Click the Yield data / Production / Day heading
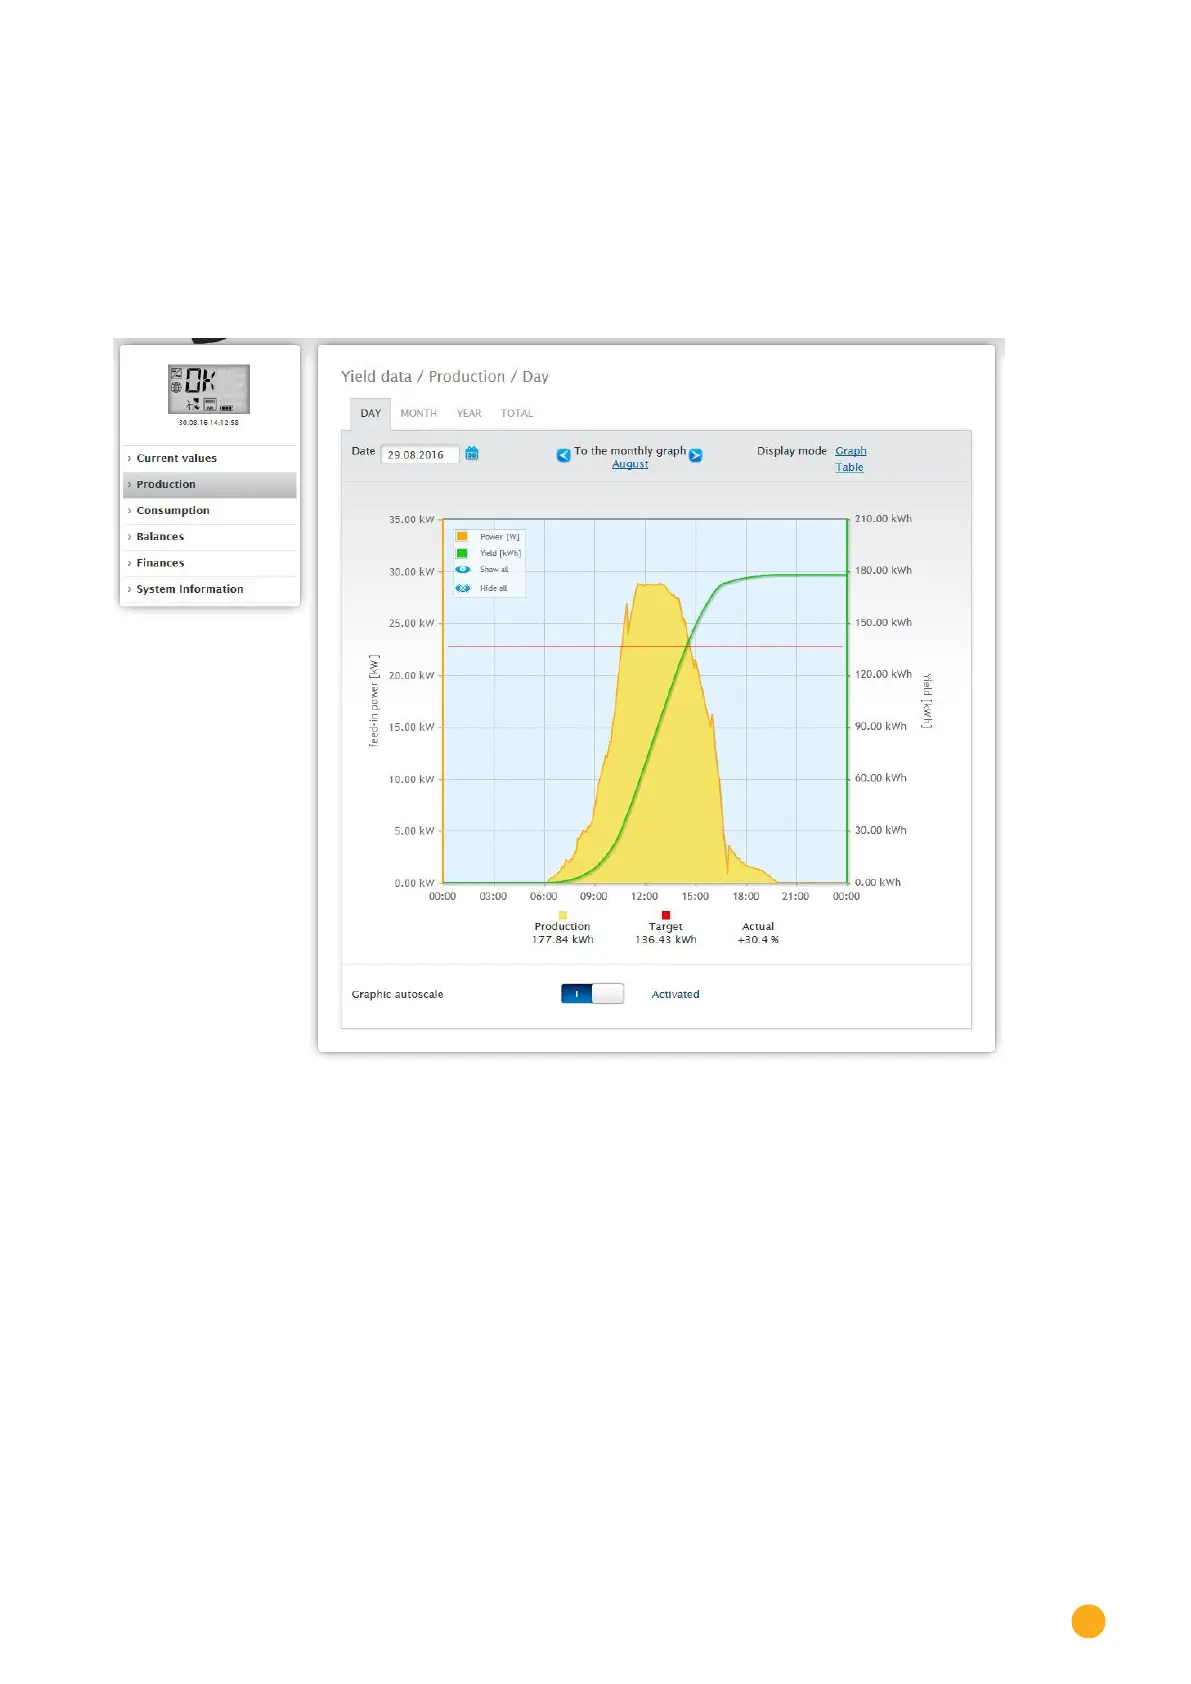Viewport: 1191px width, 1684px height. pos(445,377)
